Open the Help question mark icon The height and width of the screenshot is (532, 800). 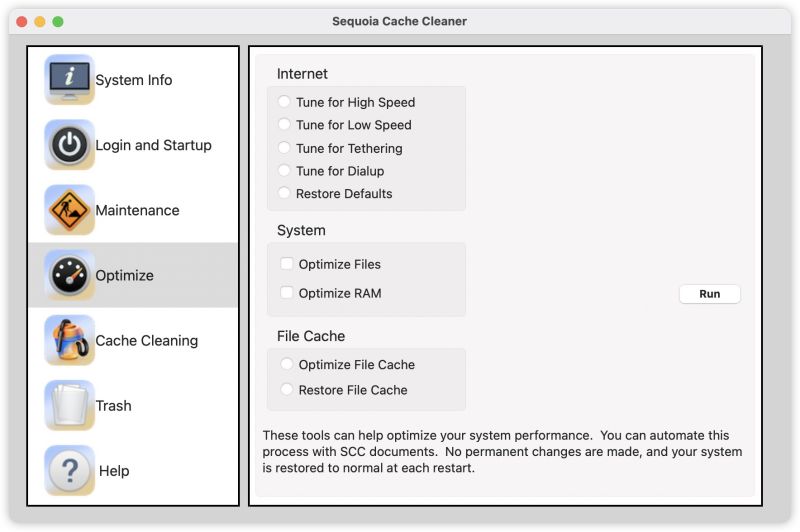69,470
